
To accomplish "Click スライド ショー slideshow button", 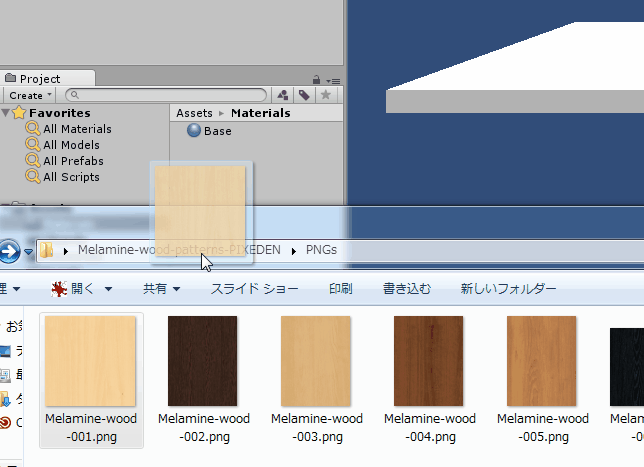I will pyautogui.click(x=255, y=289).
